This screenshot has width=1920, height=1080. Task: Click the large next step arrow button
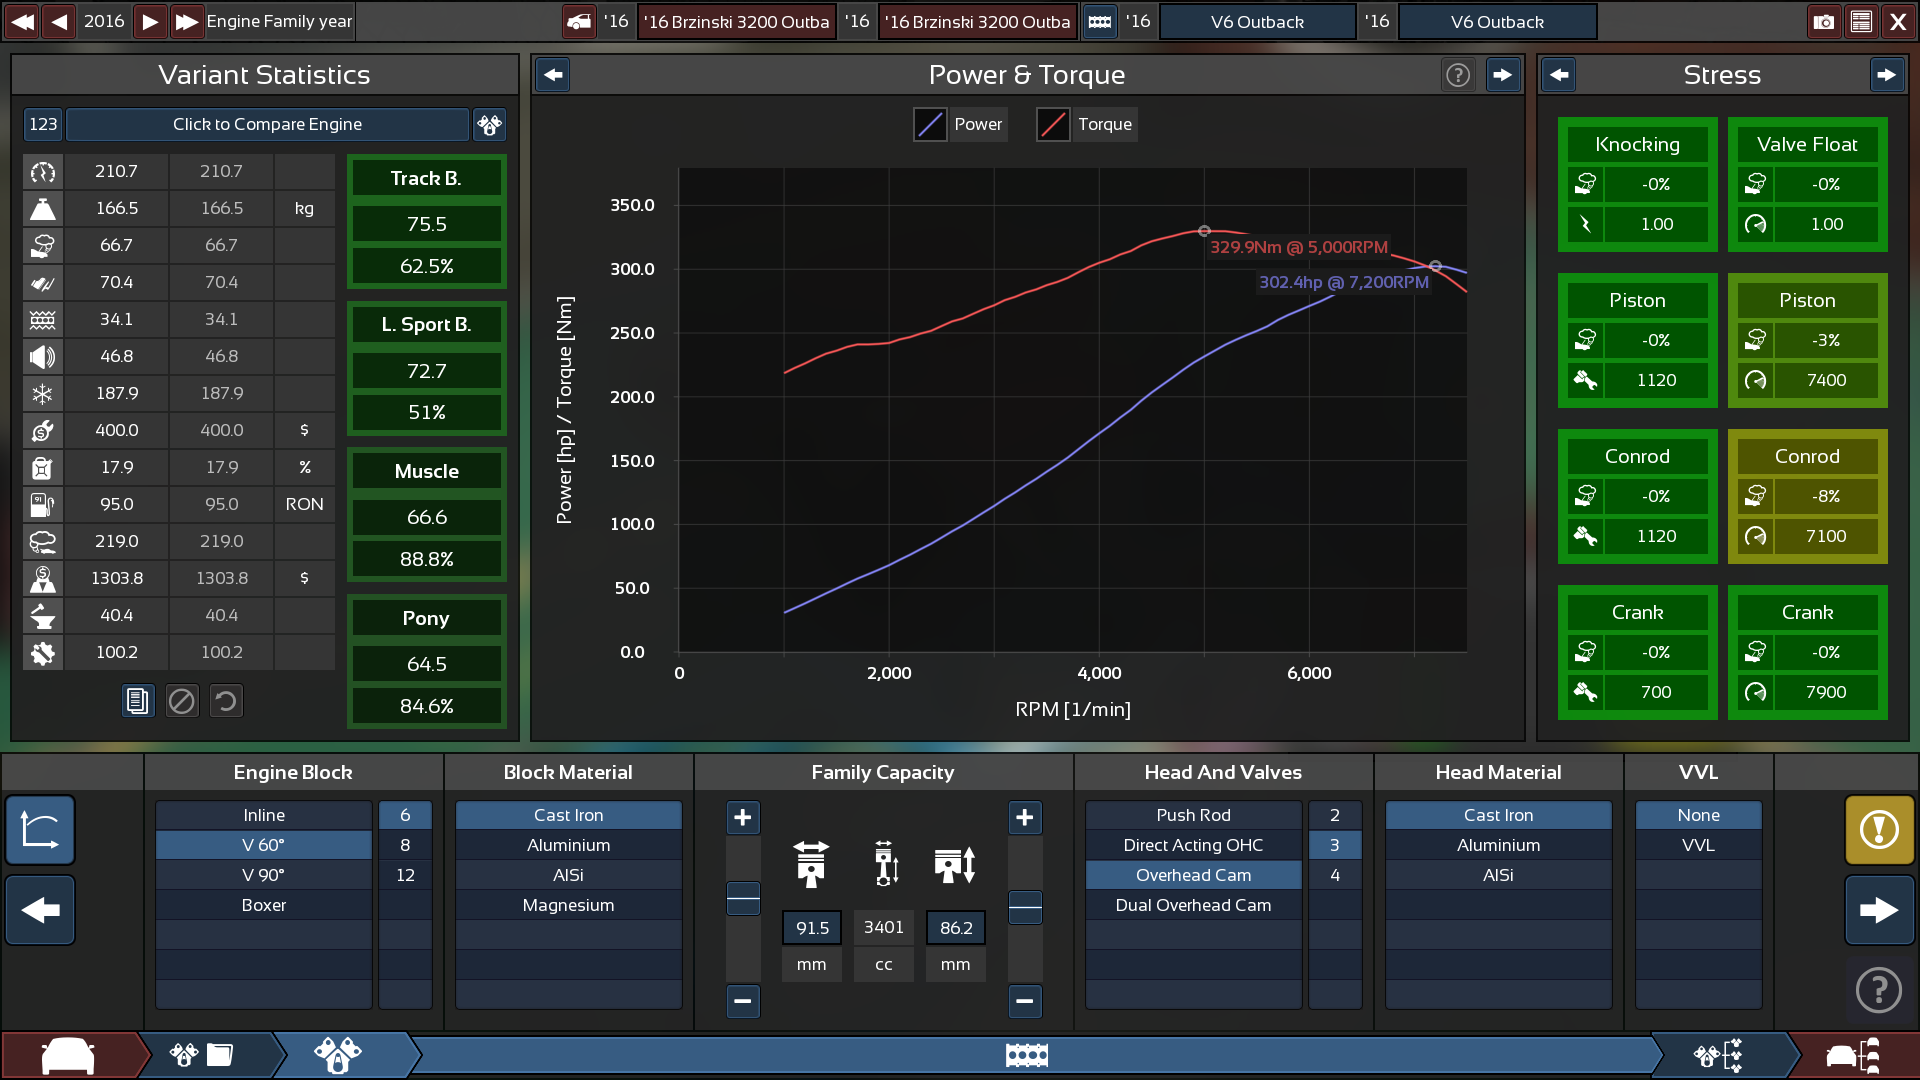(x=1879, y=909)
